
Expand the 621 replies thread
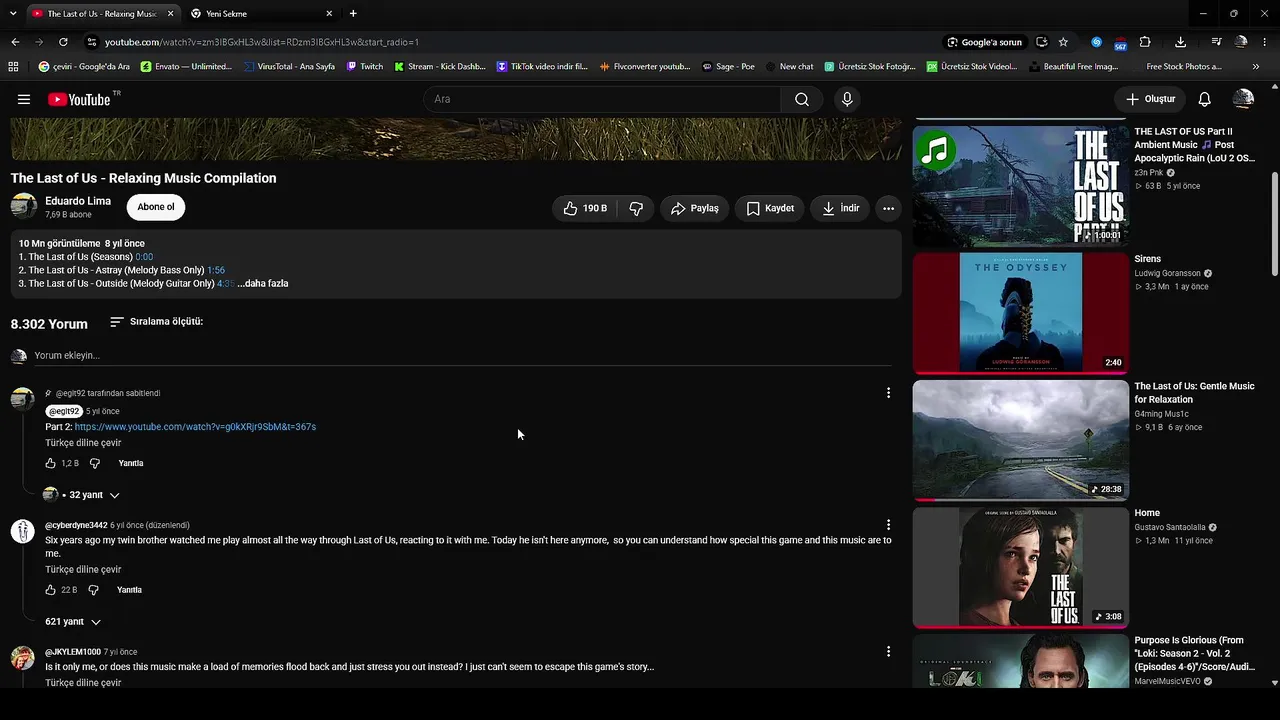click(x=73, y=622)
